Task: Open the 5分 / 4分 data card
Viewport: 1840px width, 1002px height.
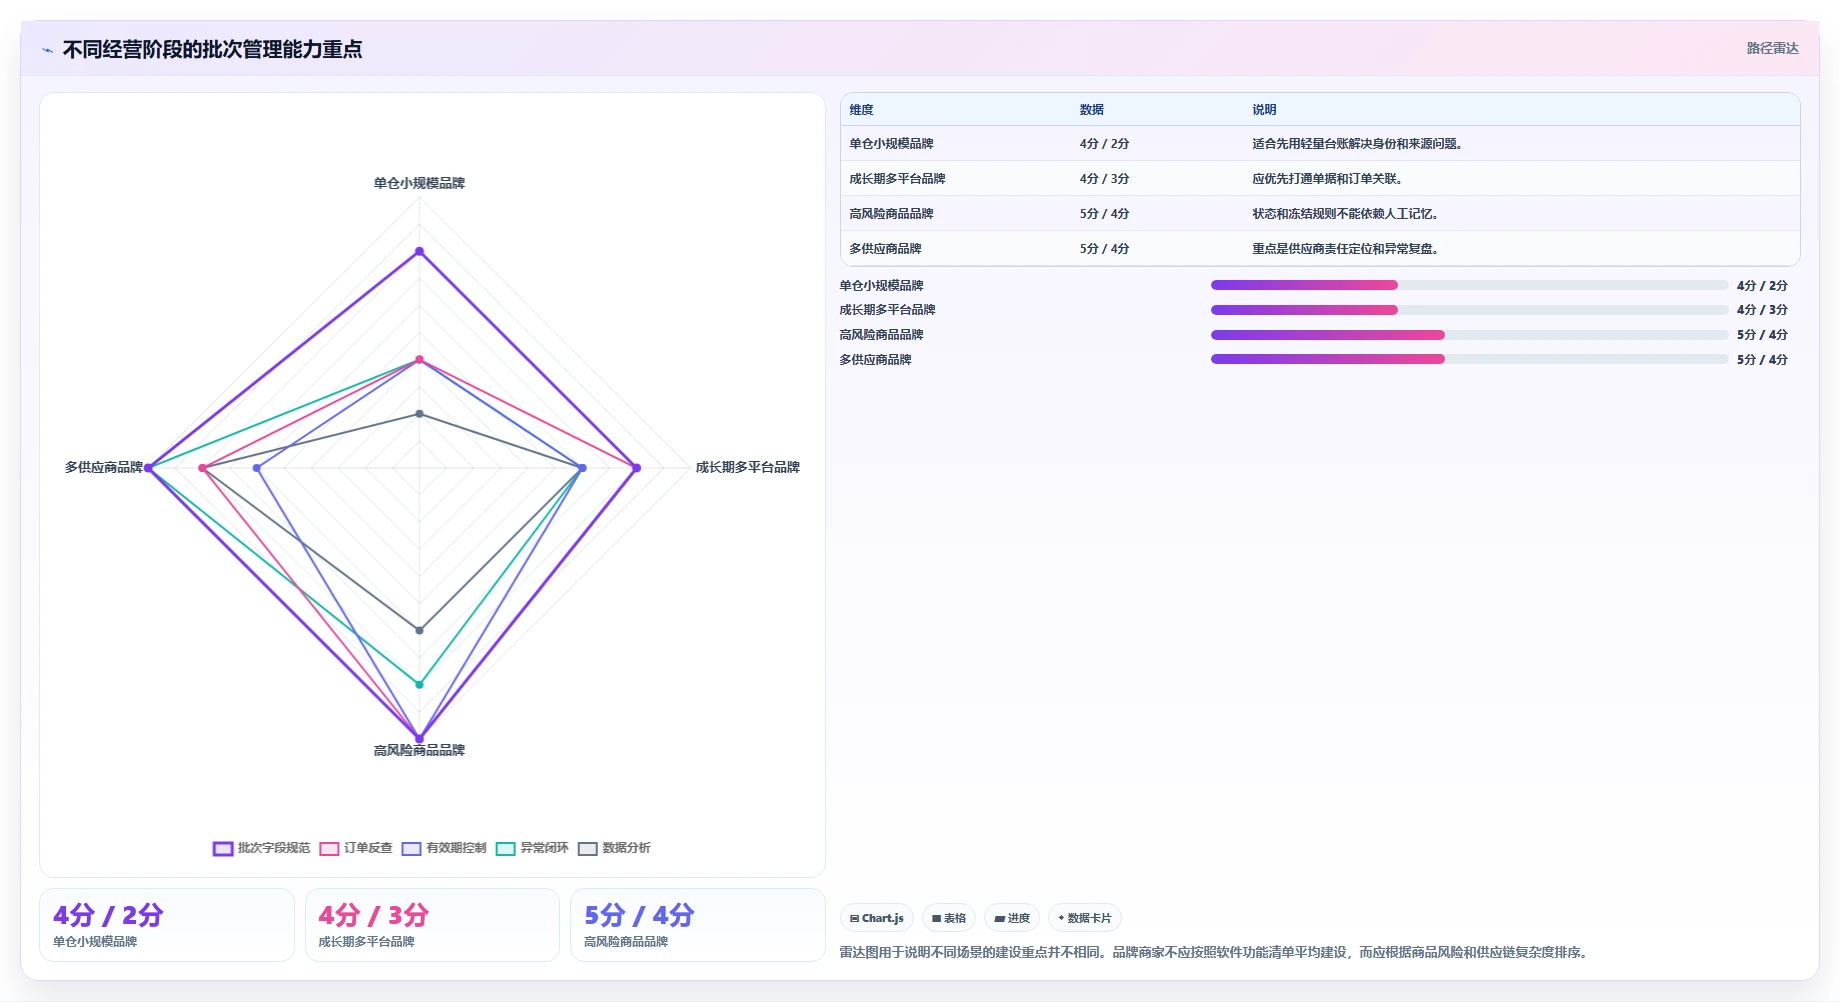Action: 697,925
